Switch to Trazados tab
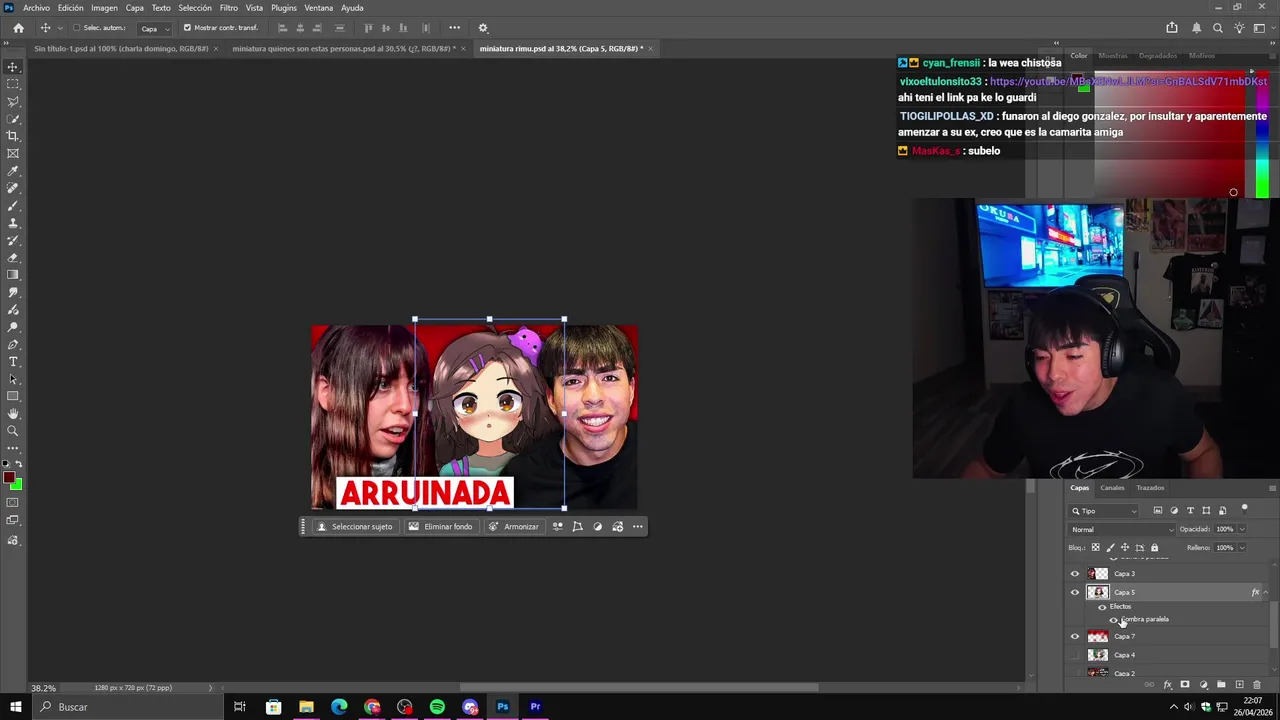This screenshot has width=1280, height=720. point(1150,488)
